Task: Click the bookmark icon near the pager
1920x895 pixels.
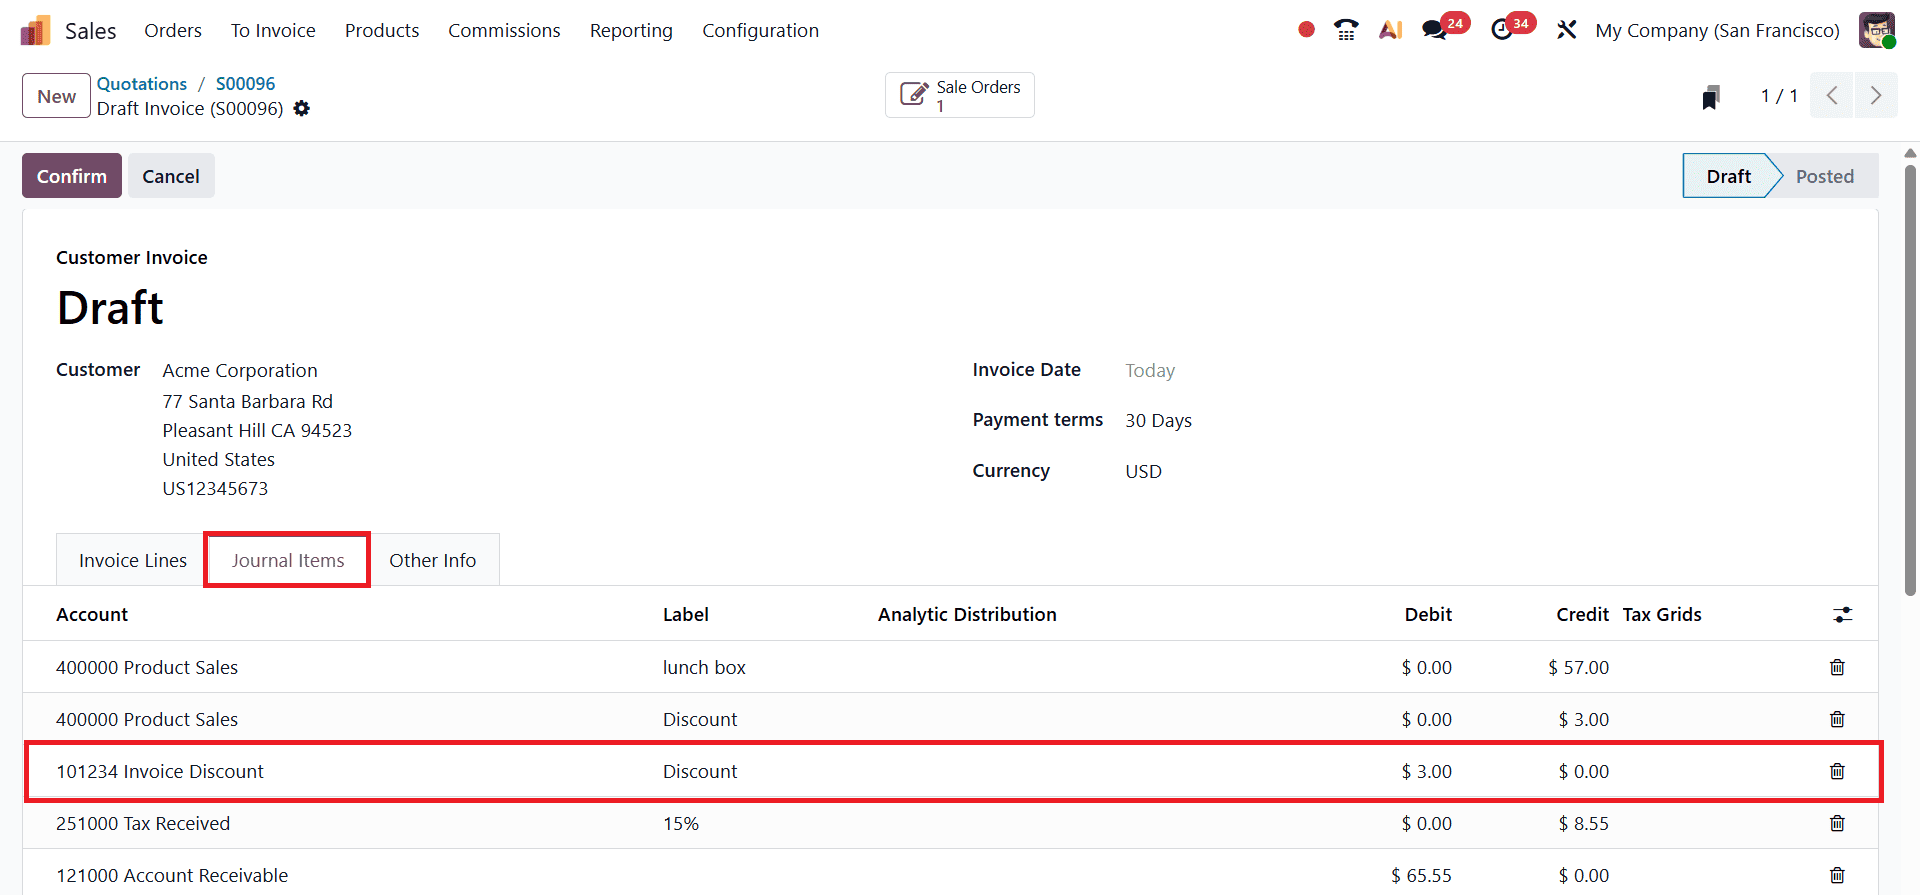Action: 1711,97
